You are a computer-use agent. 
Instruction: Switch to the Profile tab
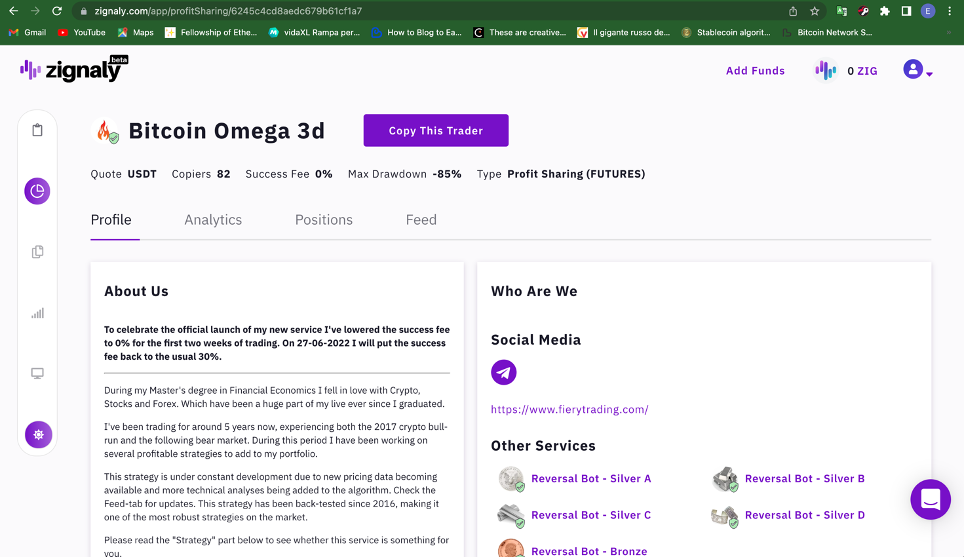point(111,220)
